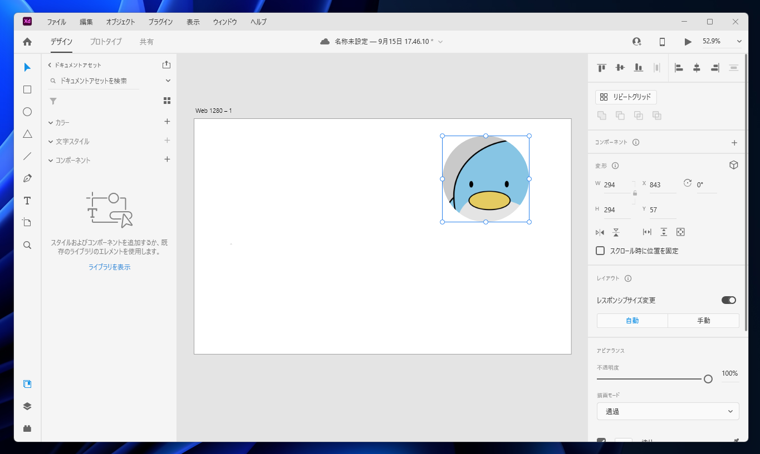Click the export share icon in assets panel
Screen dimensions: 760x454
point(166,64)
